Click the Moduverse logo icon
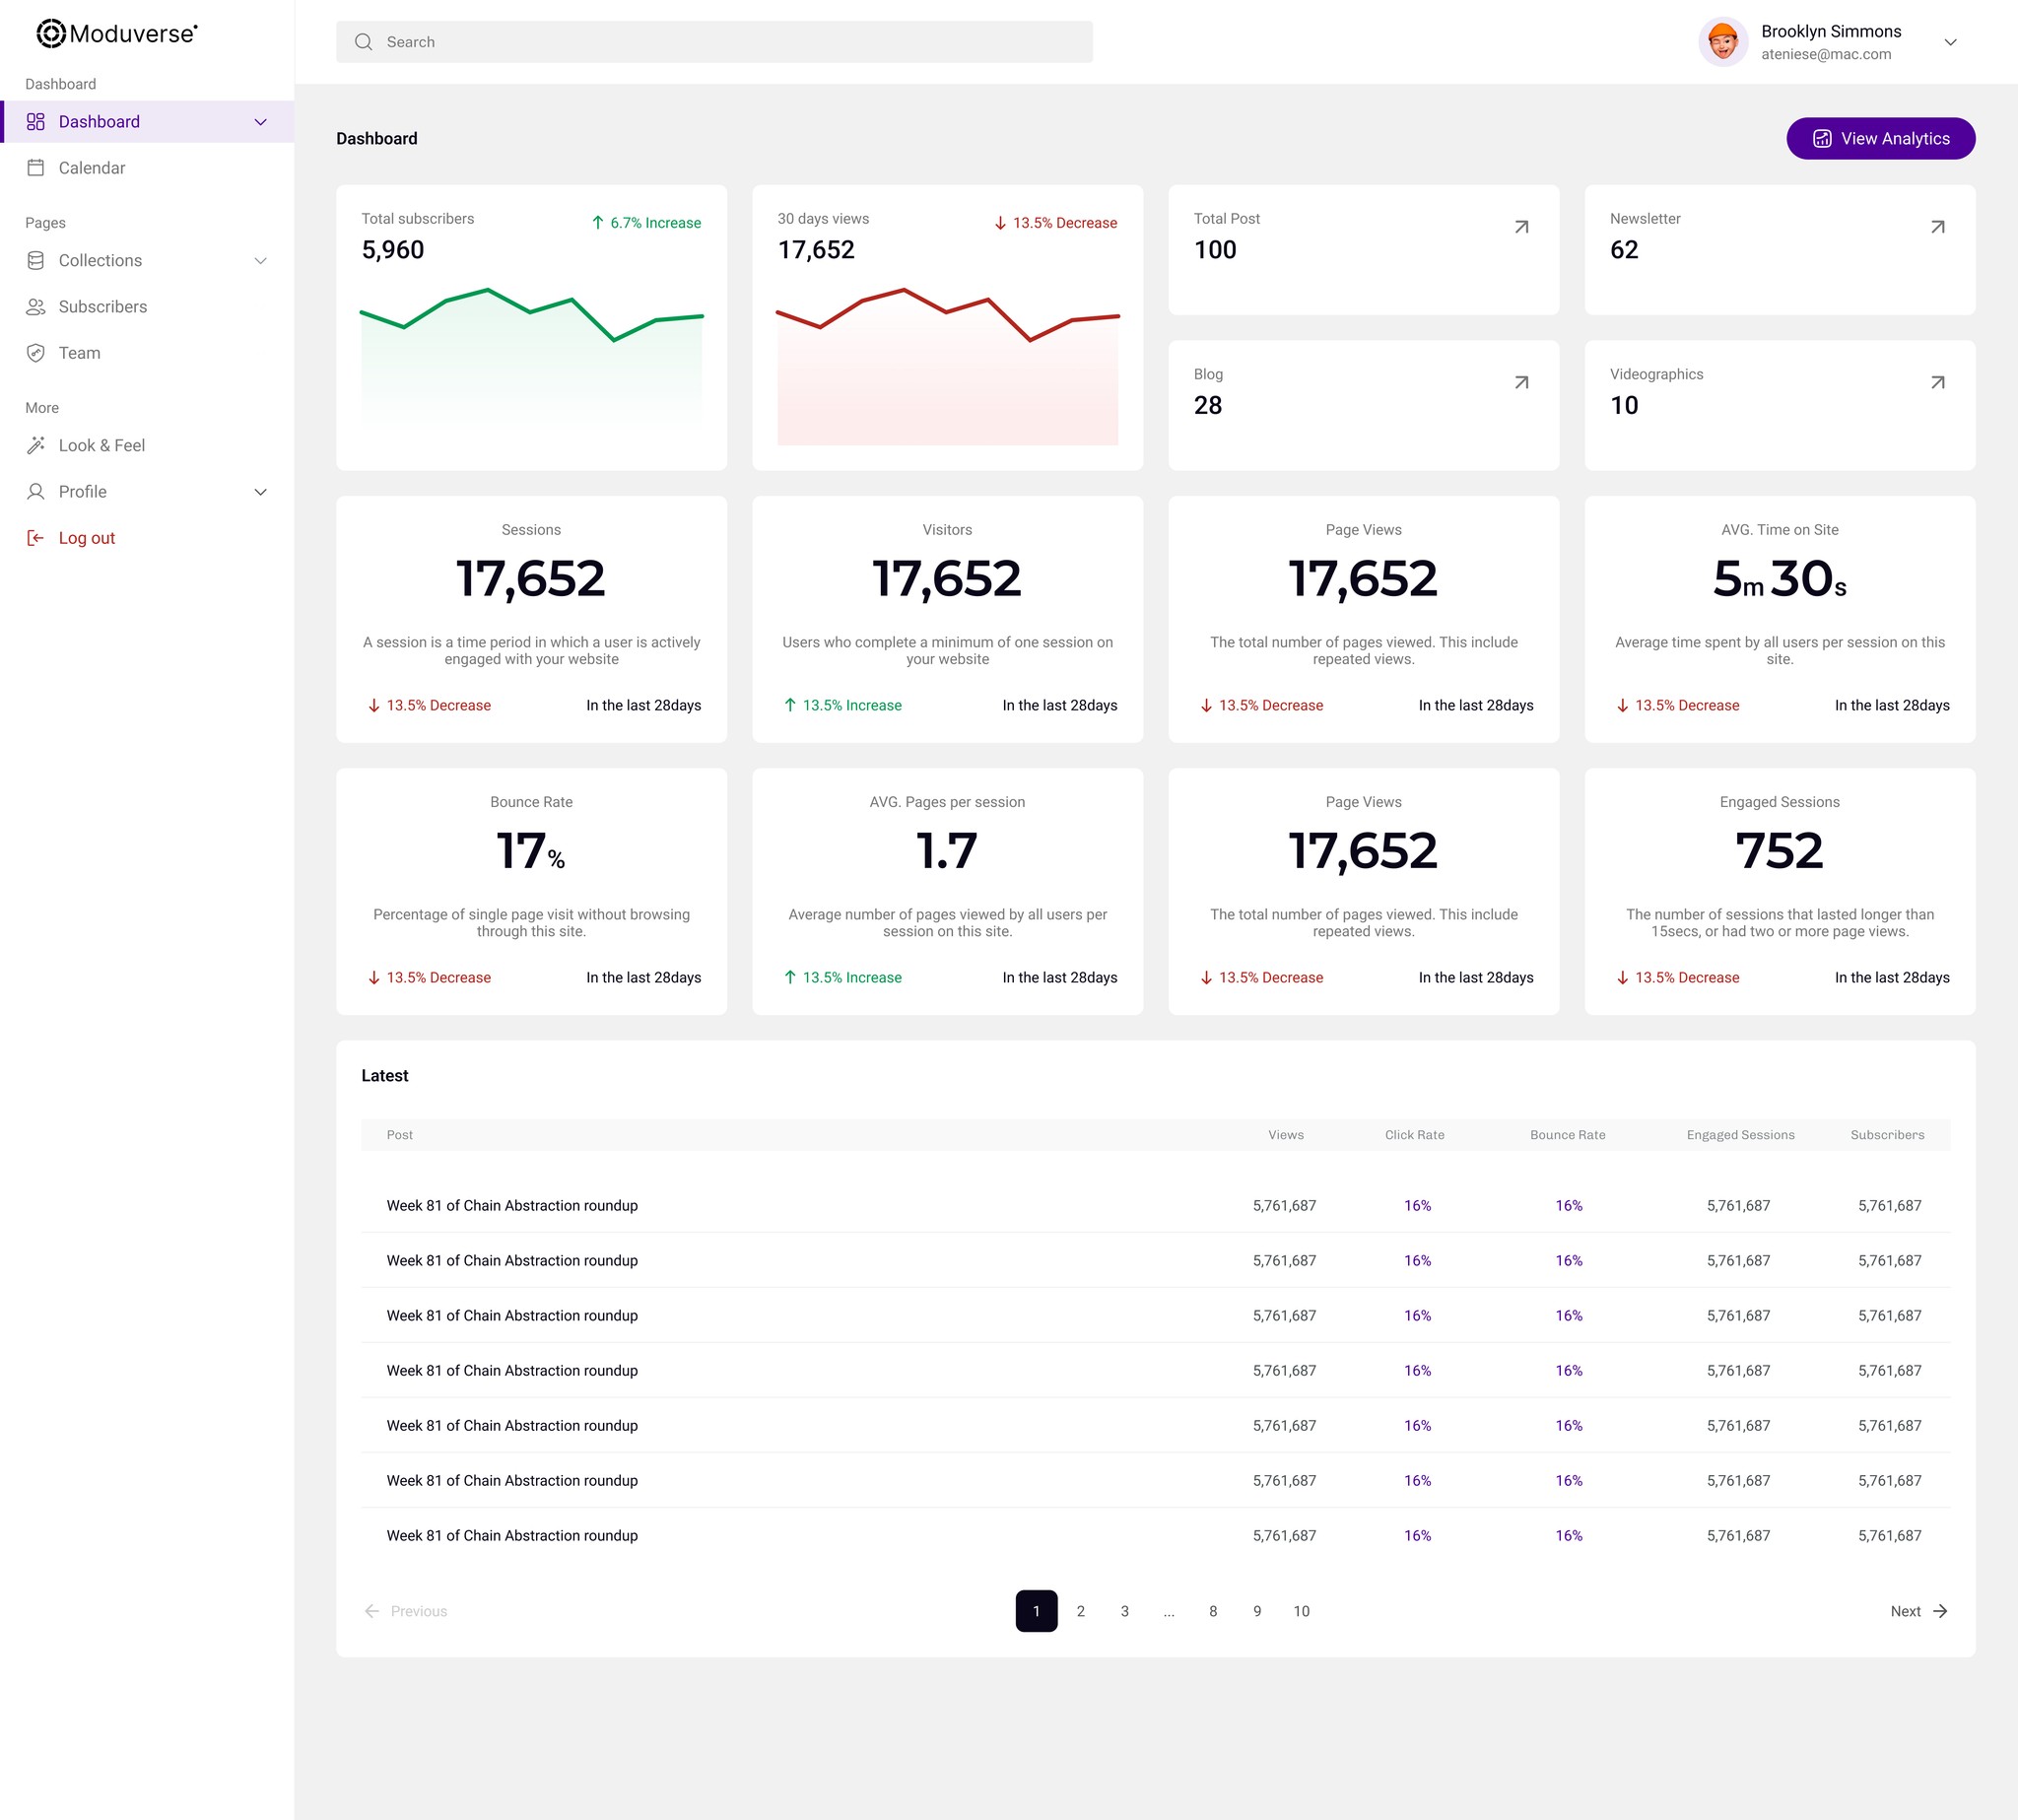The image size is (2018, 1820). (x=50, y=34)
